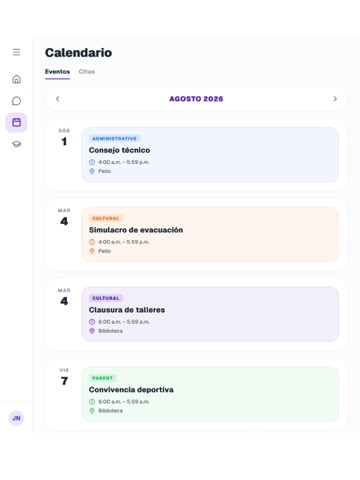Image resolution: width=360 pixels, height=480 pixels.
Task: Click Biblioteca location in Convivencia deportiva
Action: (110, 411)
